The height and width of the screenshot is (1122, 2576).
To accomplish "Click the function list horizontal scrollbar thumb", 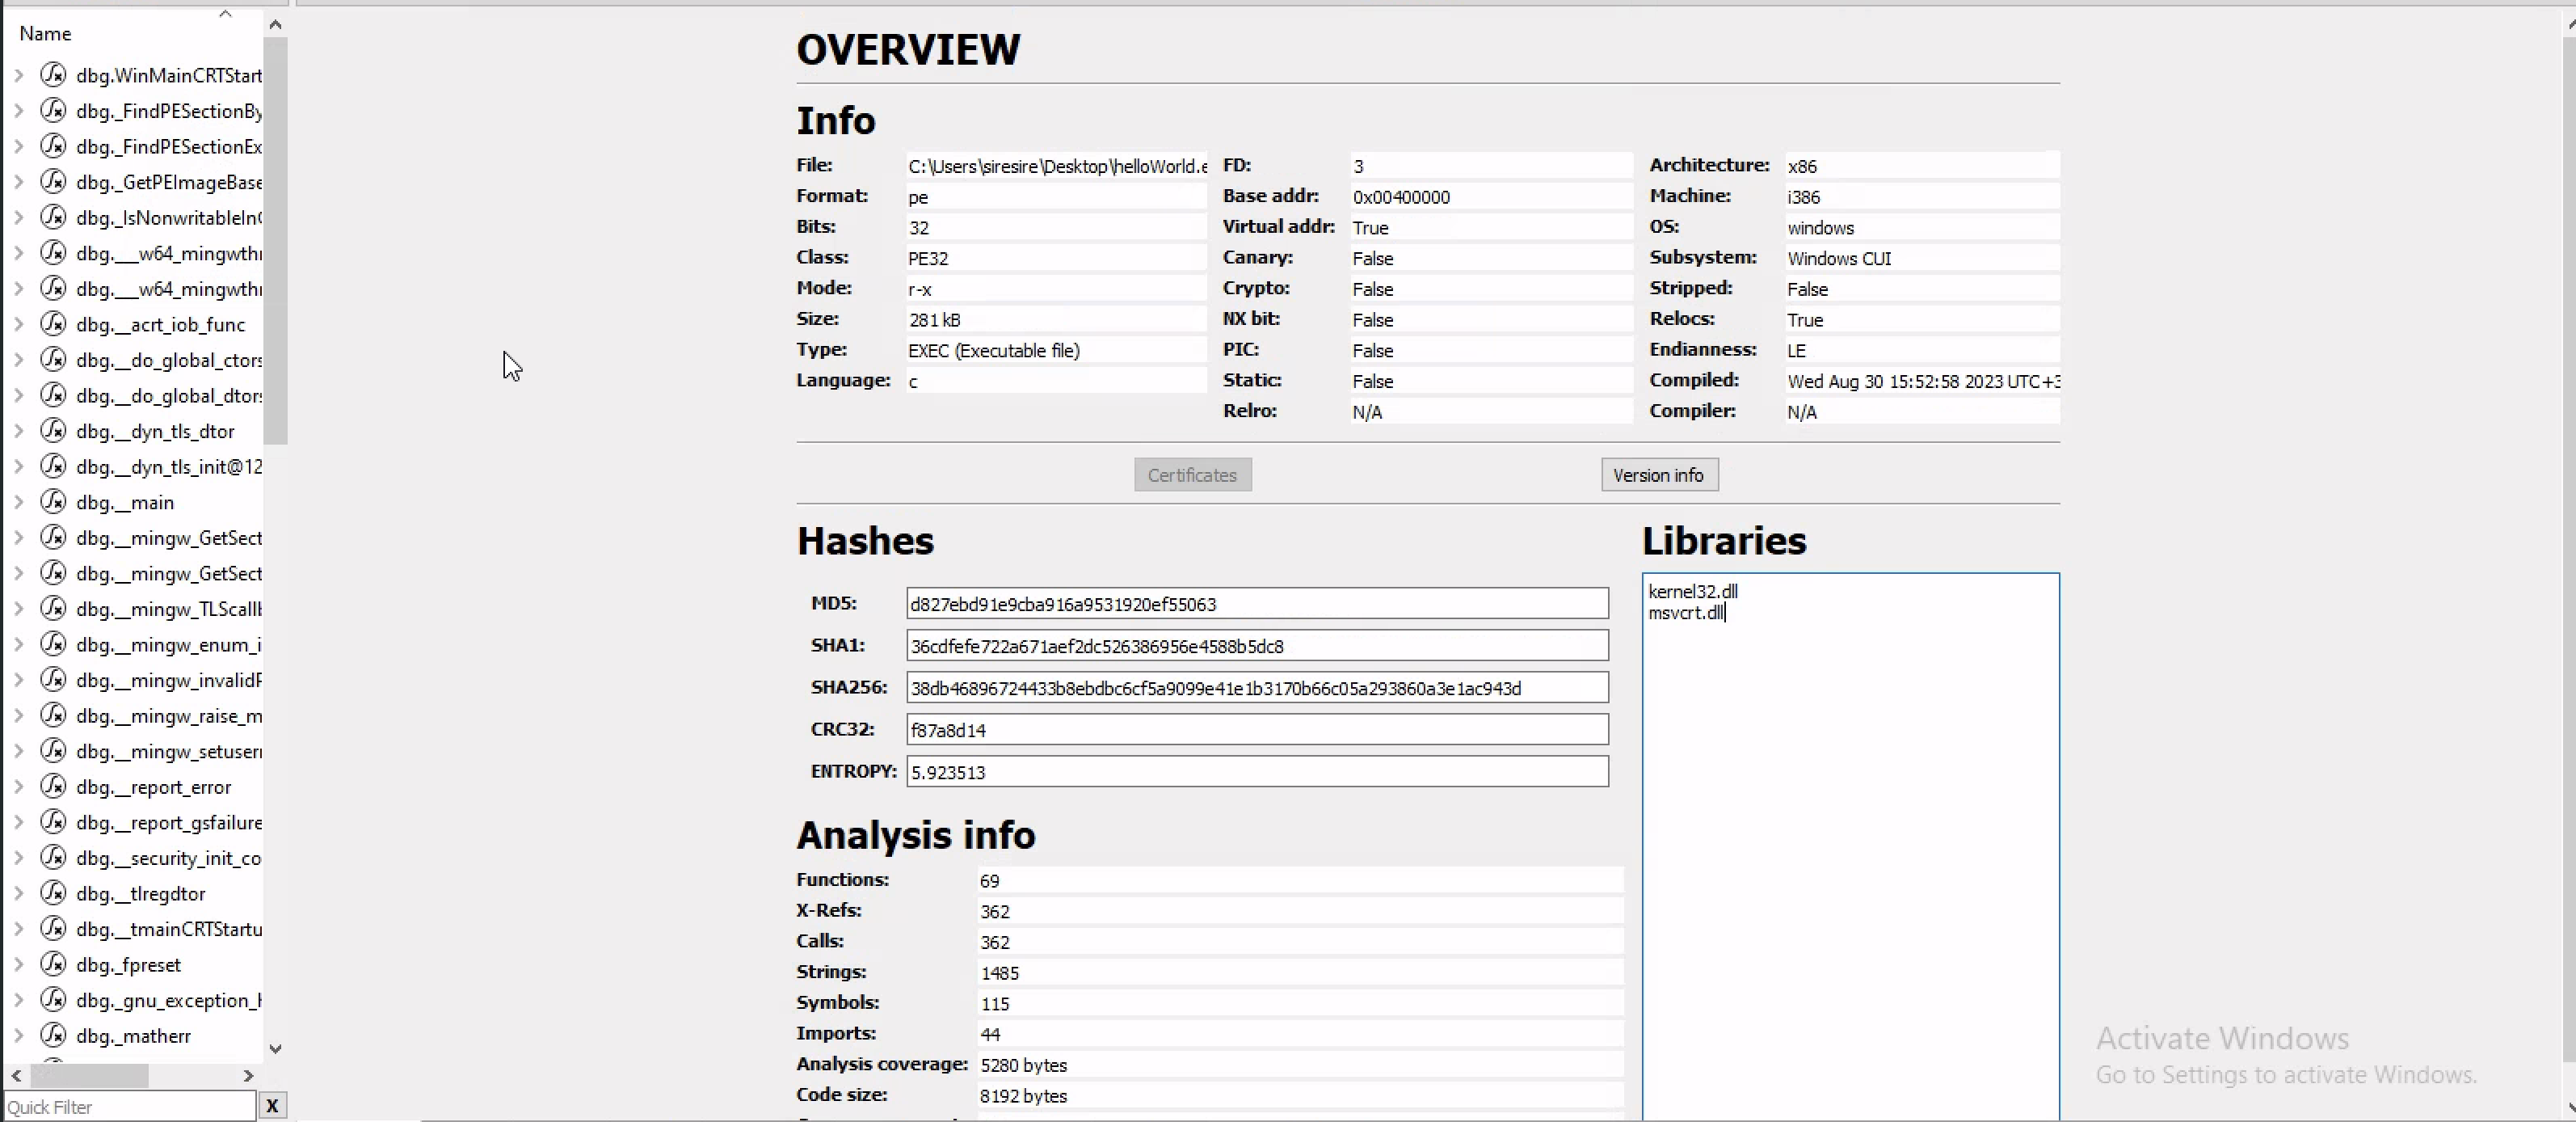I will tap(89, 1076).
